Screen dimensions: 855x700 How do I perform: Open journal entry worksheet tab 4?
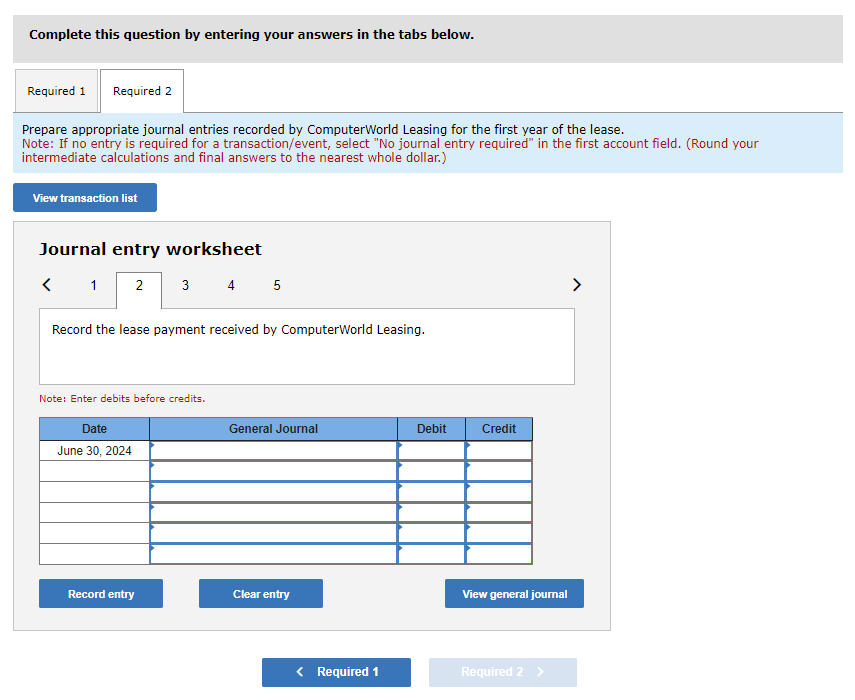pos(231,285)
